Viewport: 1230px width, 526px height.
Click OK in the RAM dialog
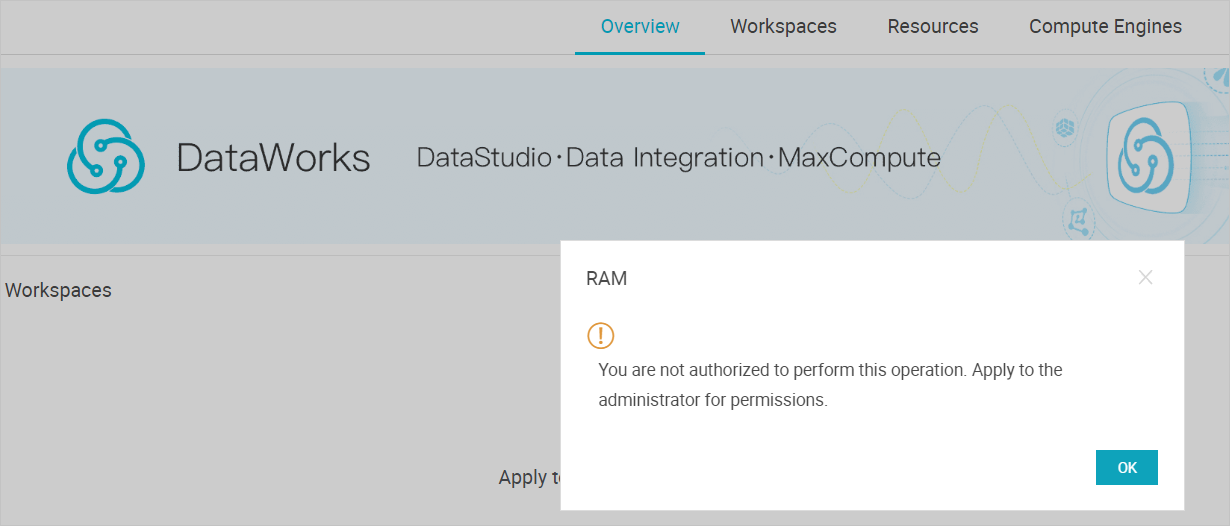click(1127, 467)
